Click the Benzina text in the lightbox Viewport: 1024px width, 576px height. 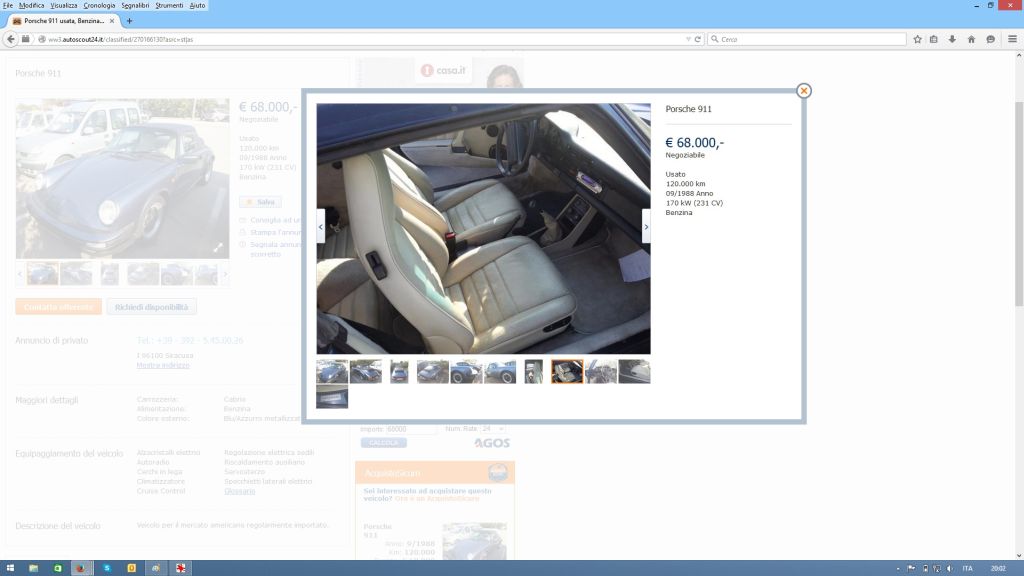[679, 212]
